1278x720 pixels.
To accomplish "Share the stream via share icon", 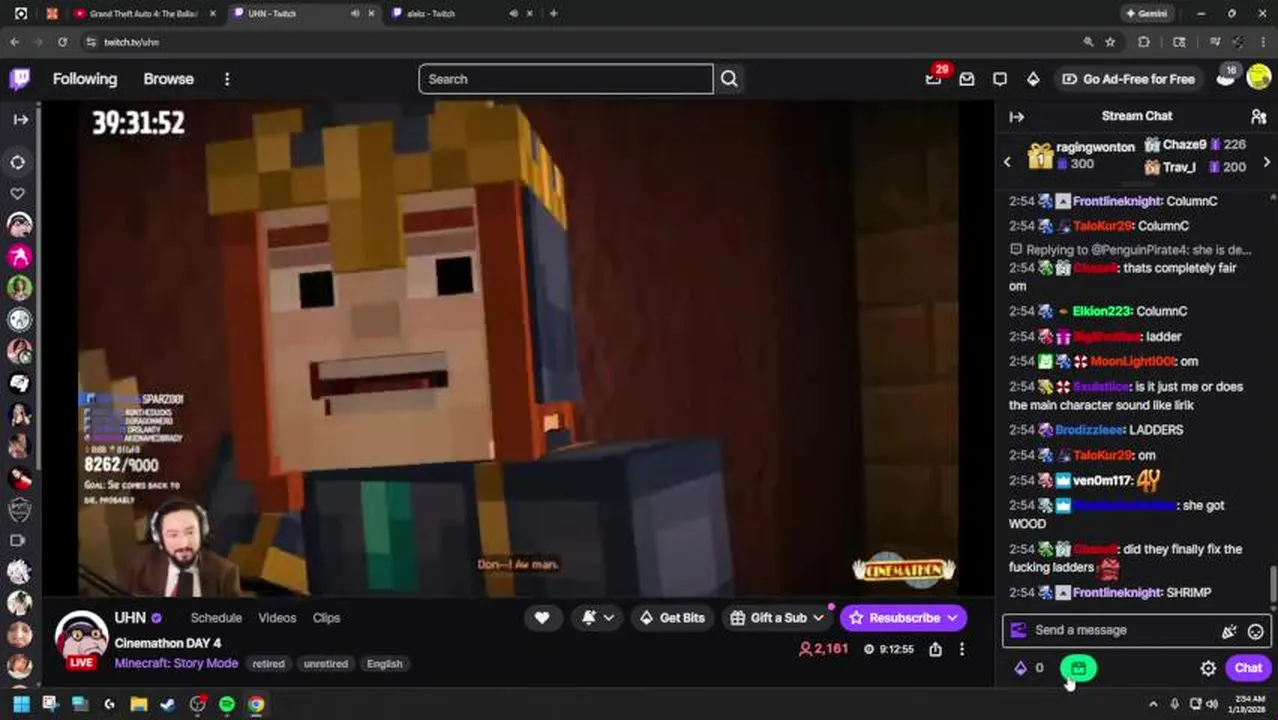I will tap(935, 649).
